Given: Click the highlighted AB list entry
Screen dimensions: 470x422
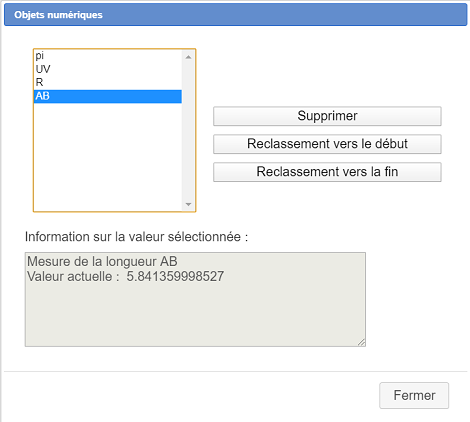Looking at the screenshot, I should click(x=108, y=96).
